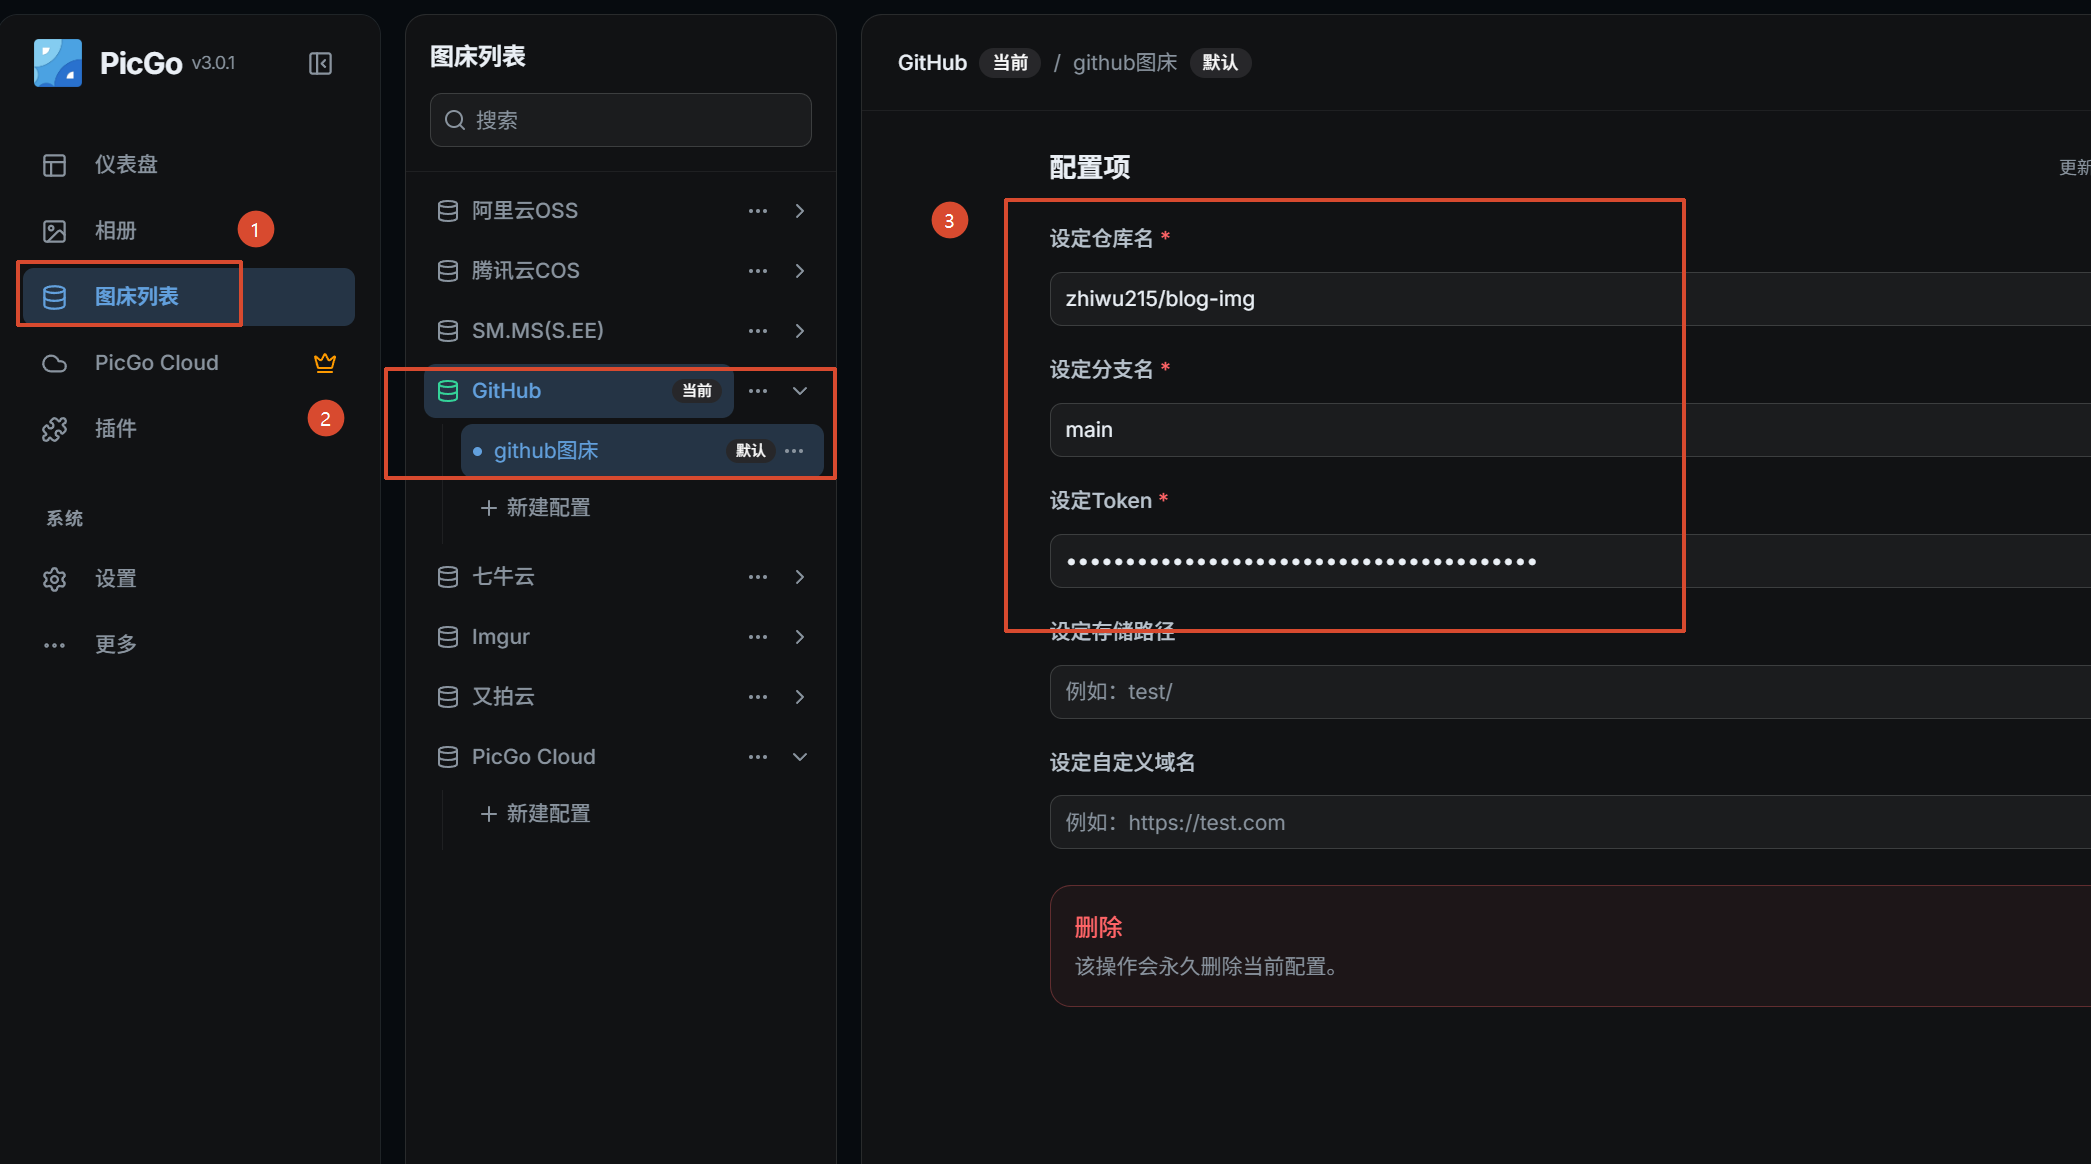Click GitHub in the breadcrumb header
This screenshot has width=2091, height=1164.
pos(932,63)
